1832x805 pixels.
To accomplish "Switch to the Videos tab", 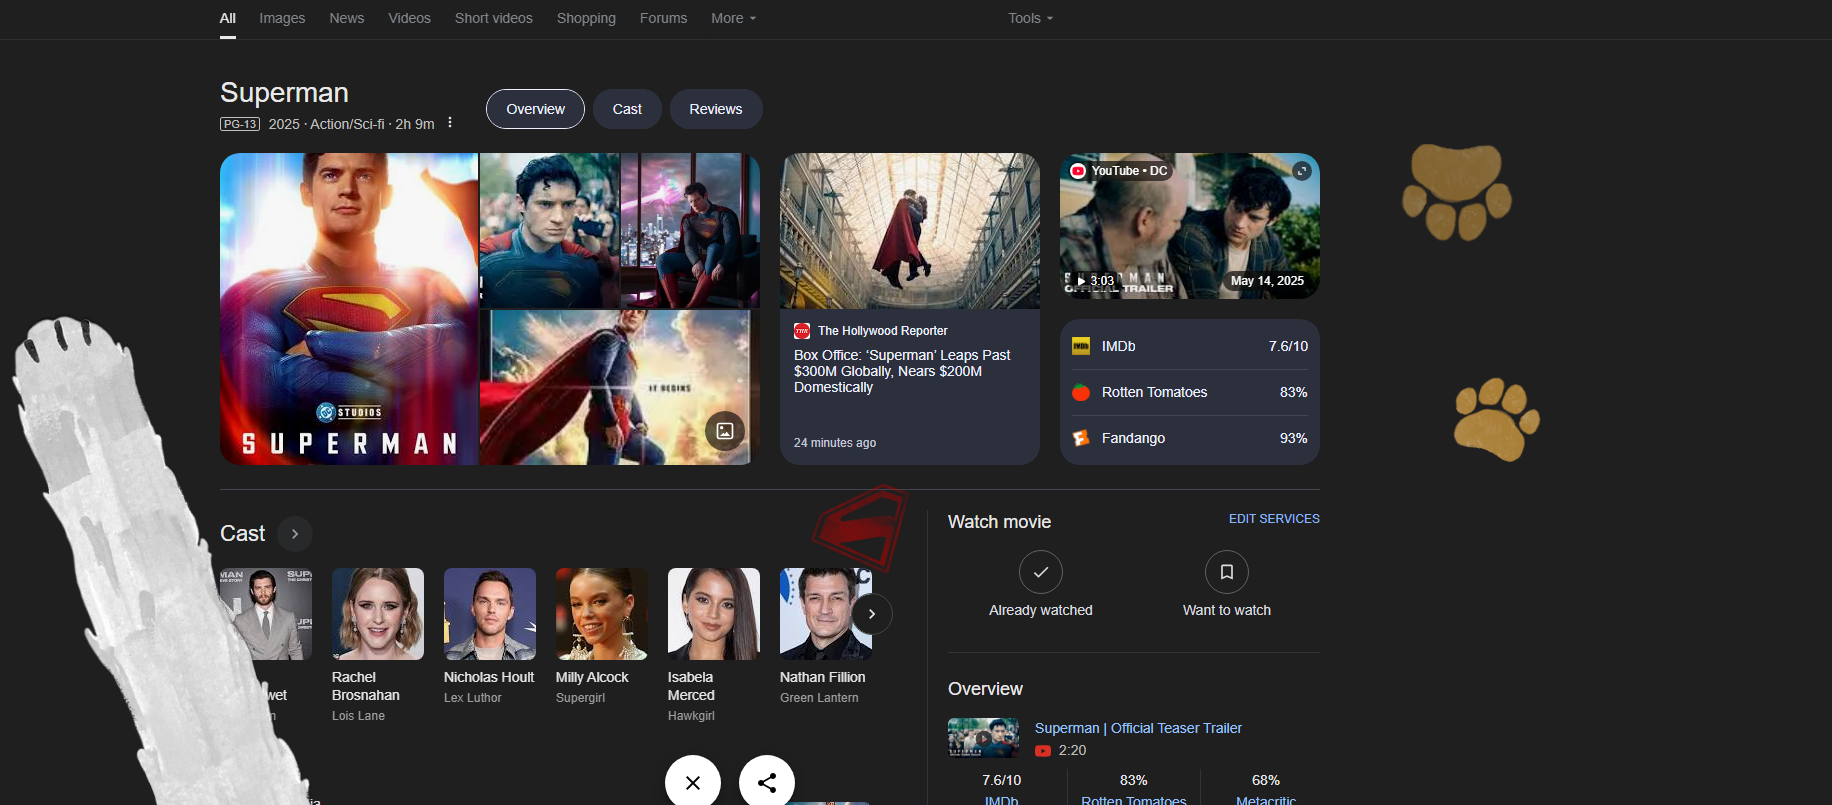I will (409, 18).
